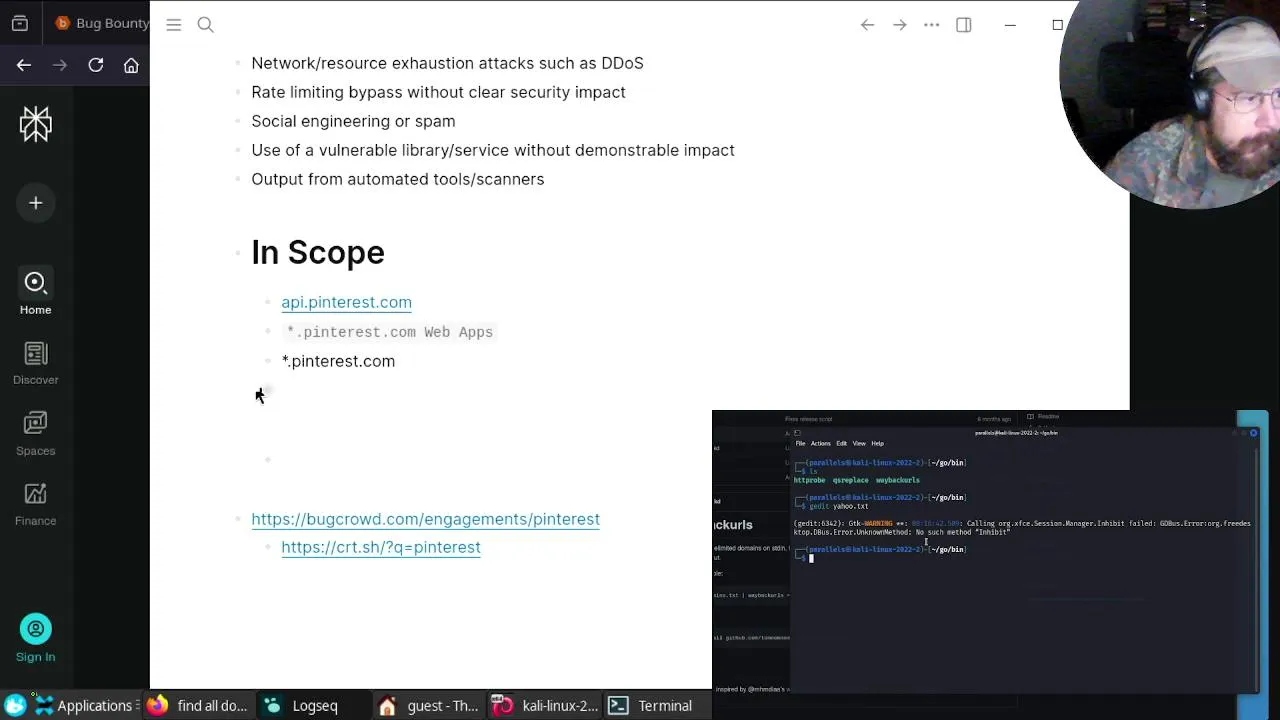
Task: Reload the page in the browser
Action: click(96, 65)
